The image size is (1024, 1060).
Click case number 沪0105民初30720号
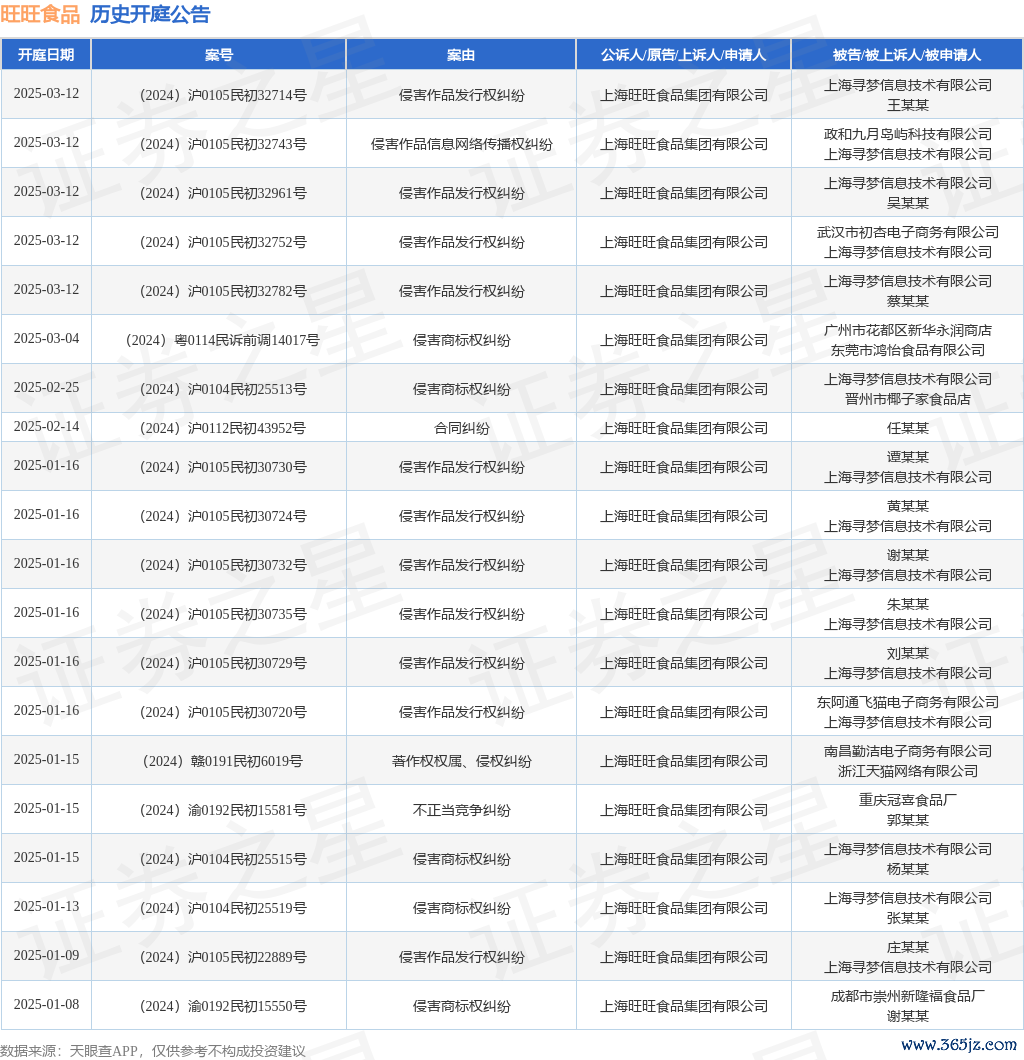[223, 713]
